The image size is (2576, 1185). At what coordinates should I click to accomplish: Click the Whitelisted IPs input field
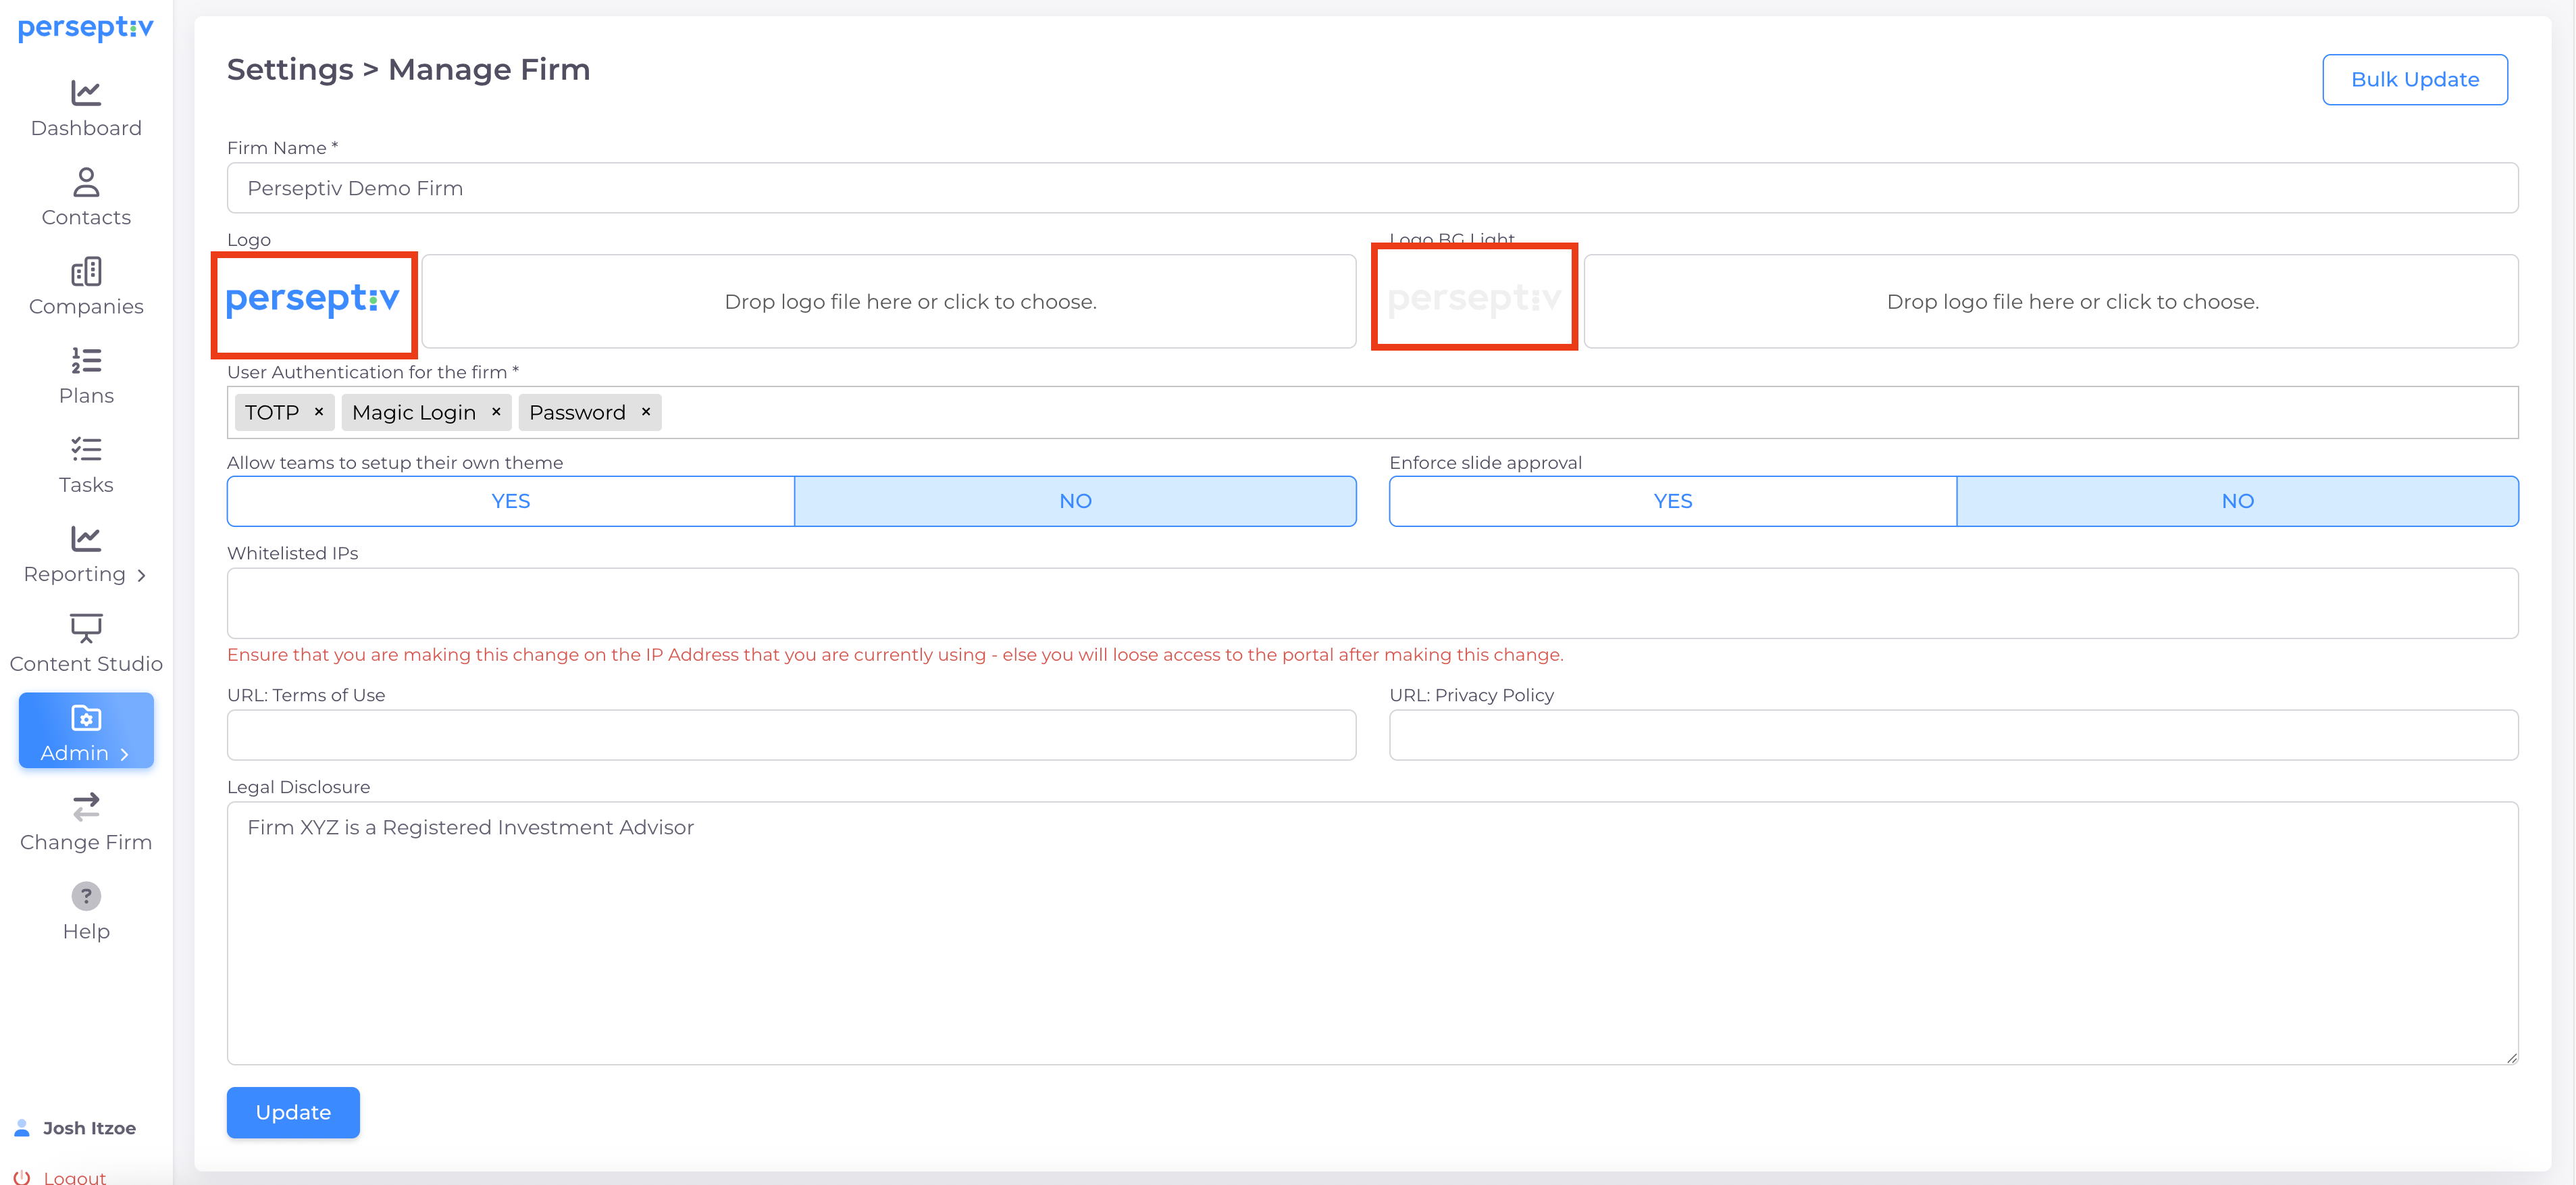click(1371, 603)
